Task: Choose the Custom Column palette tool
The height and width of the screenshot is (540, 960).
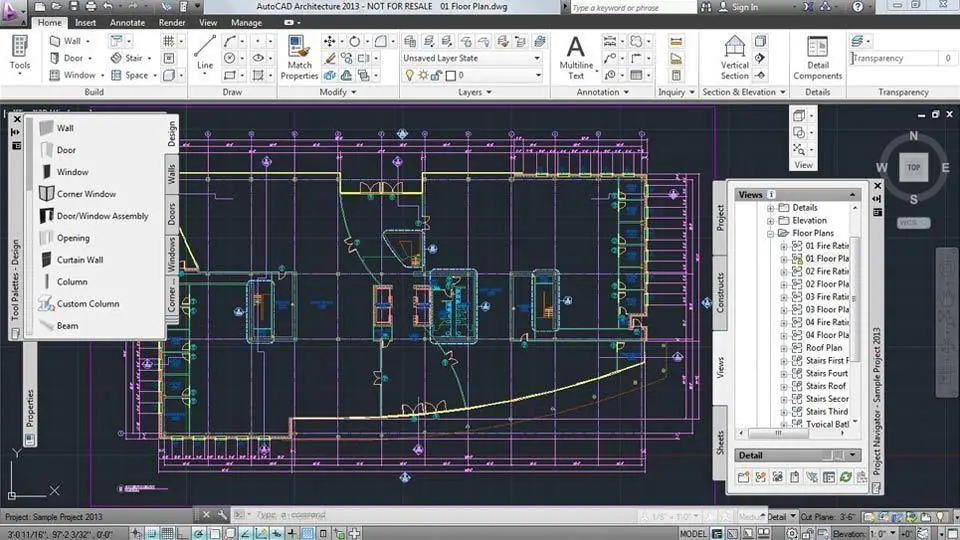Action: (87, 304)
